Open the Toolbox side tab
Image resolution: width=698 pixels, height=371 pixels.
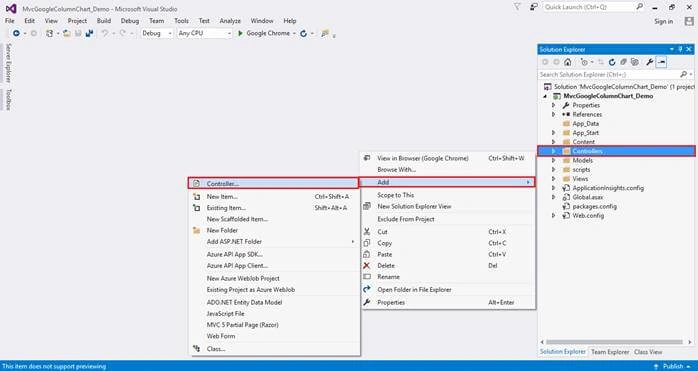click(8, 99)
